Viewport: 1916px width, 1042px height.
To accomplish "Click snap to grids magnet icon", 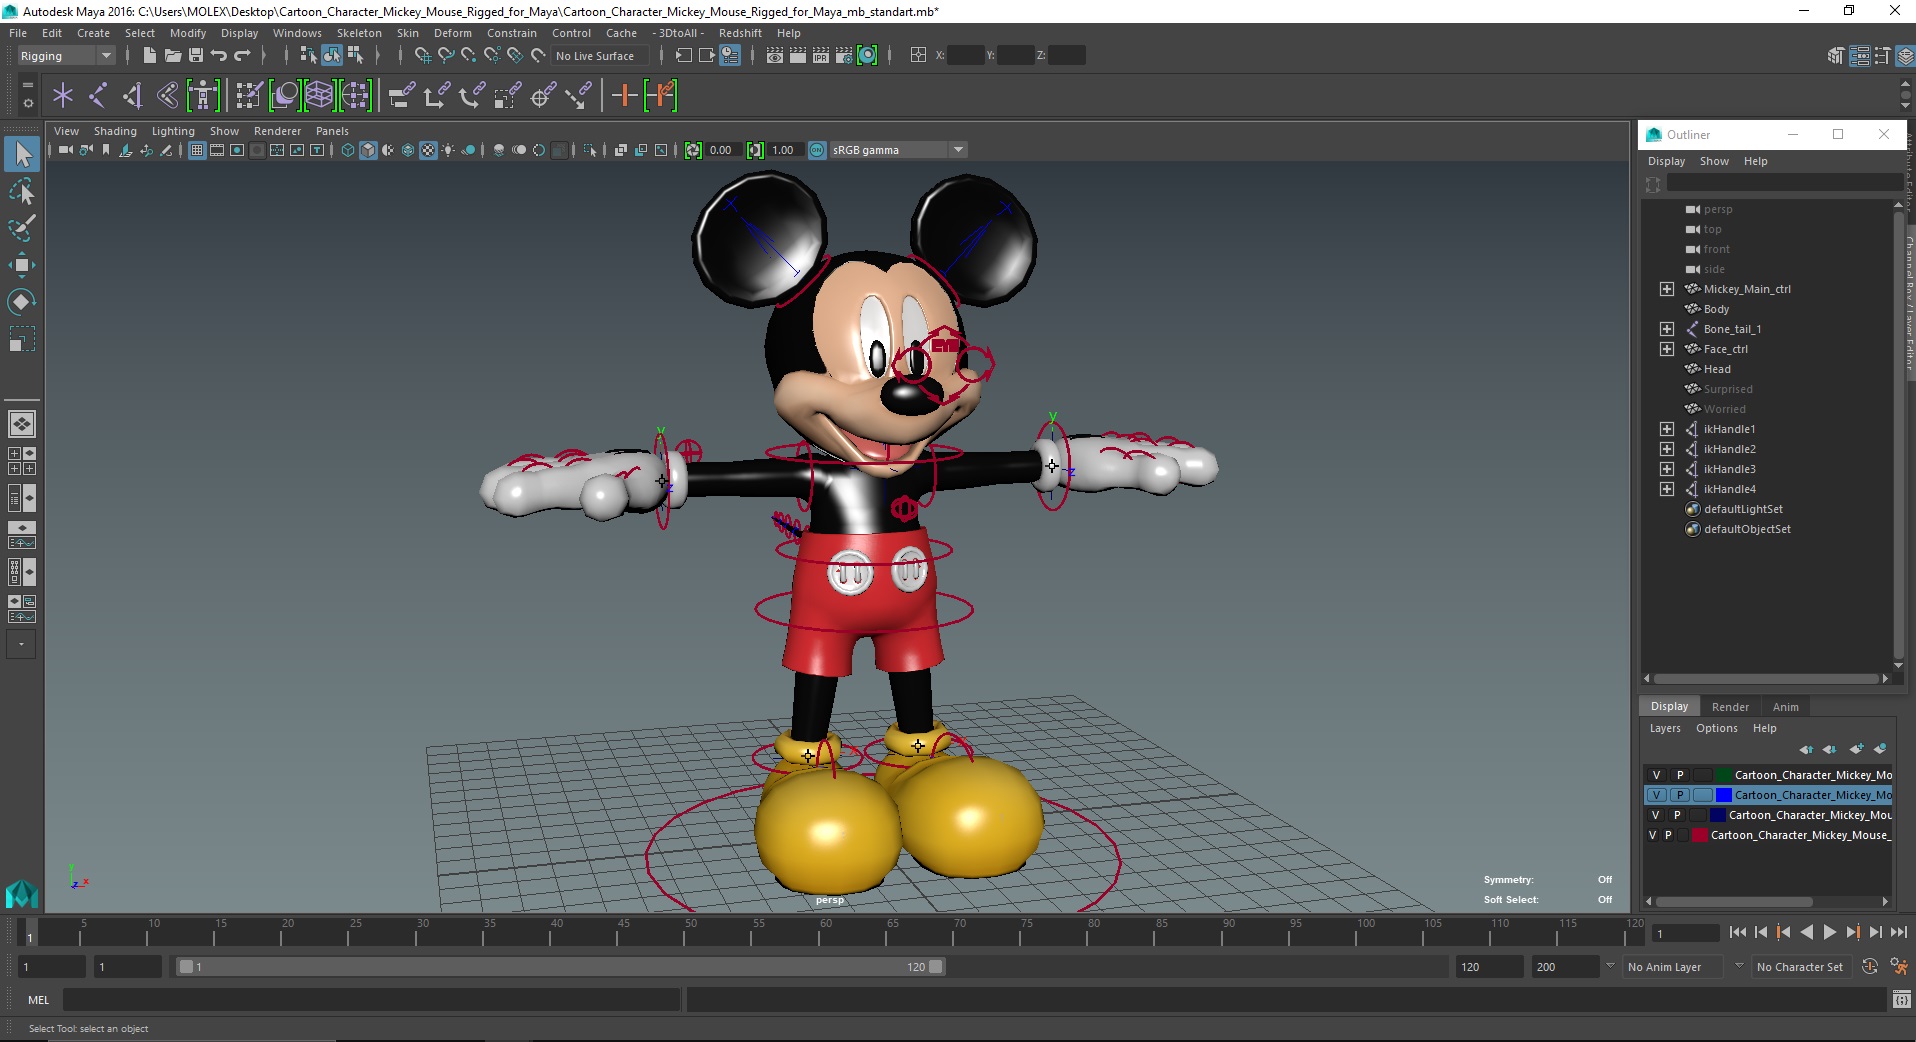I will [x=423, y=56].
